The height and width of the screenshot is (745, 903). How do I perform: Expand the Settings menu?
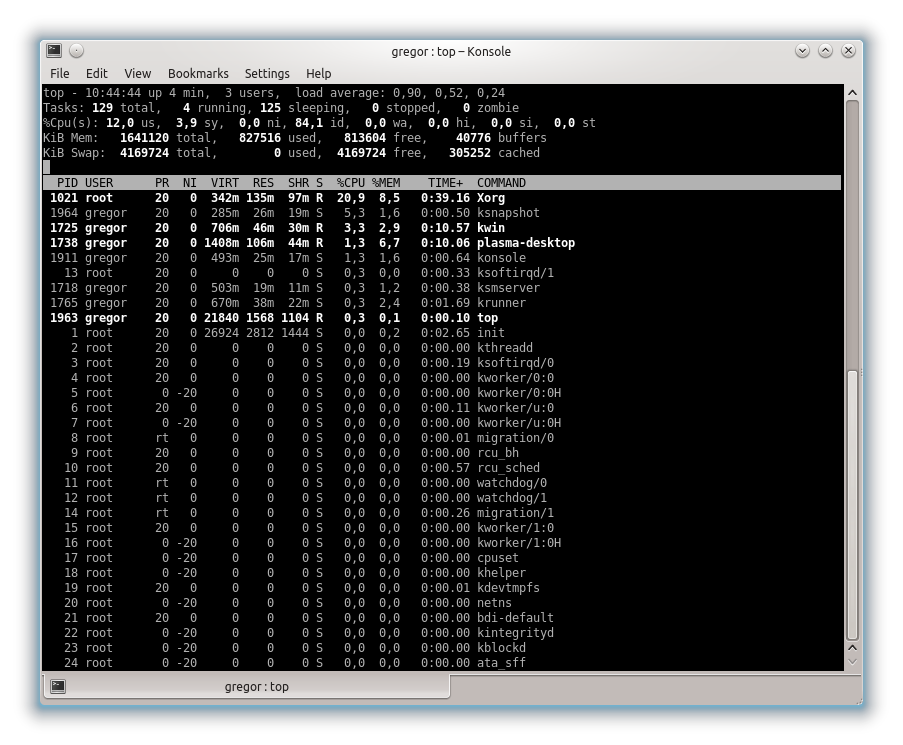(x=267, y=73)
